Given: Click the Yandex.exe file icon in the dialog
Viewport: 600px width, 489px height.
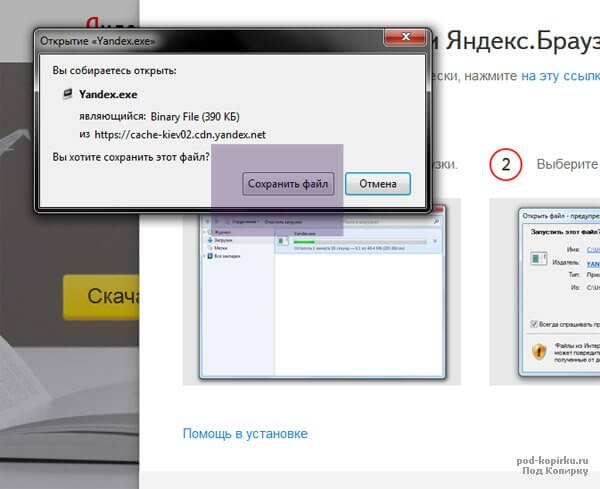Looking at the screenshot, I should click(x=67, y=94).
